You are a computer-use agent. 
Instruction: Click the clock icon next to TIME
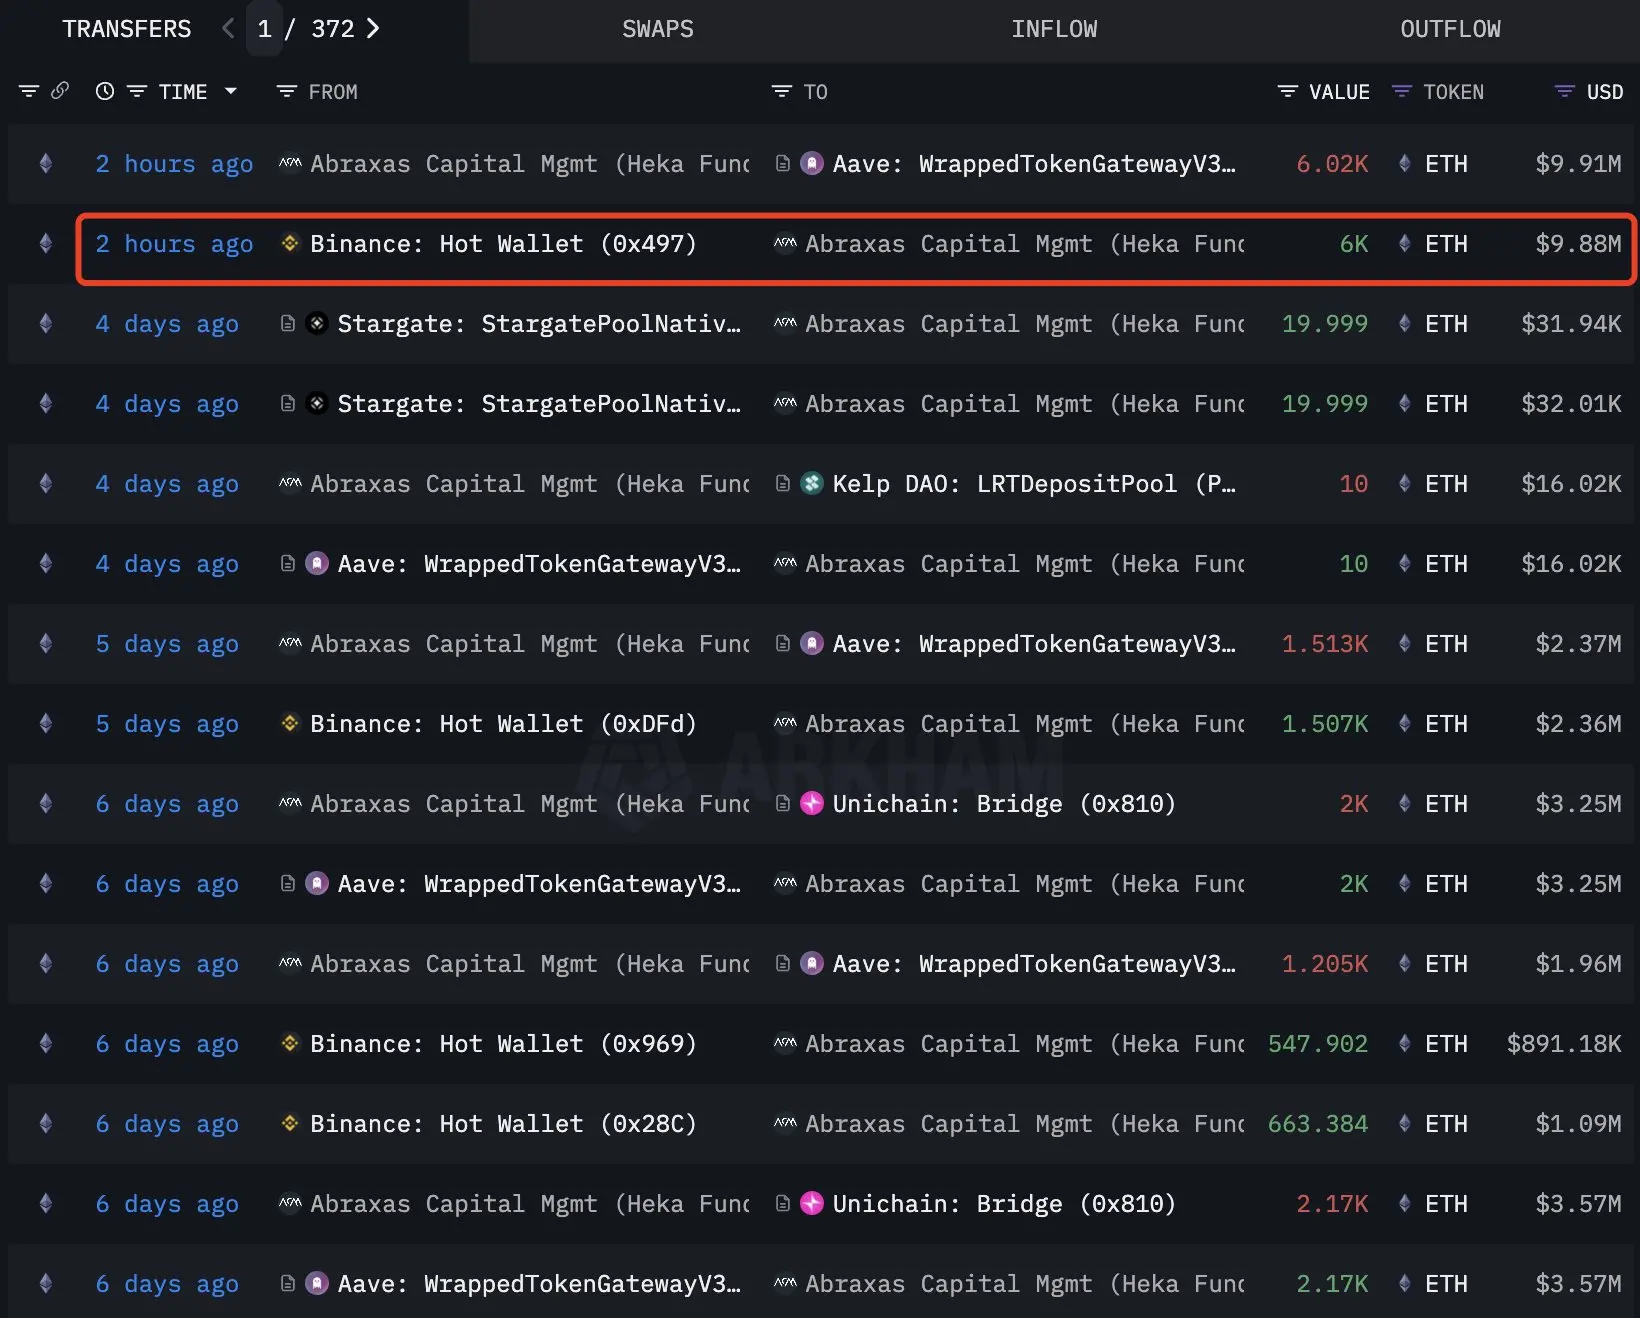pos(103,91)
